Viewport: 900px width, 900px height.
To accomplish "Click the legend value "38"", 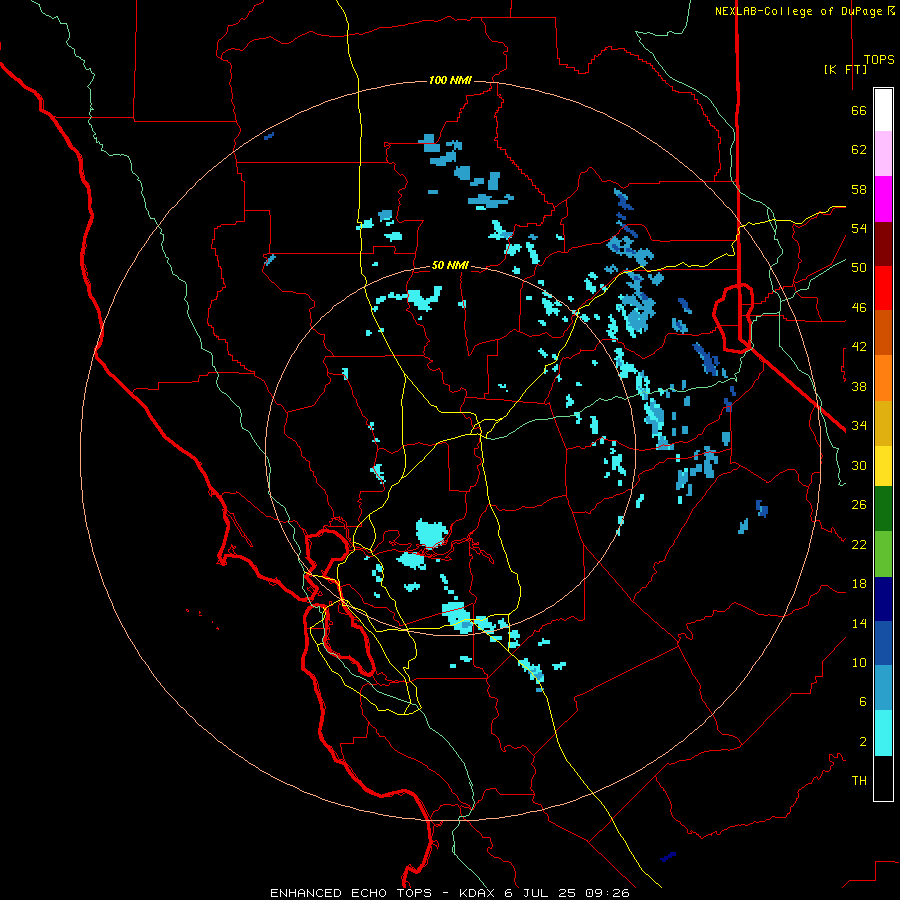I will click(859, 387).
